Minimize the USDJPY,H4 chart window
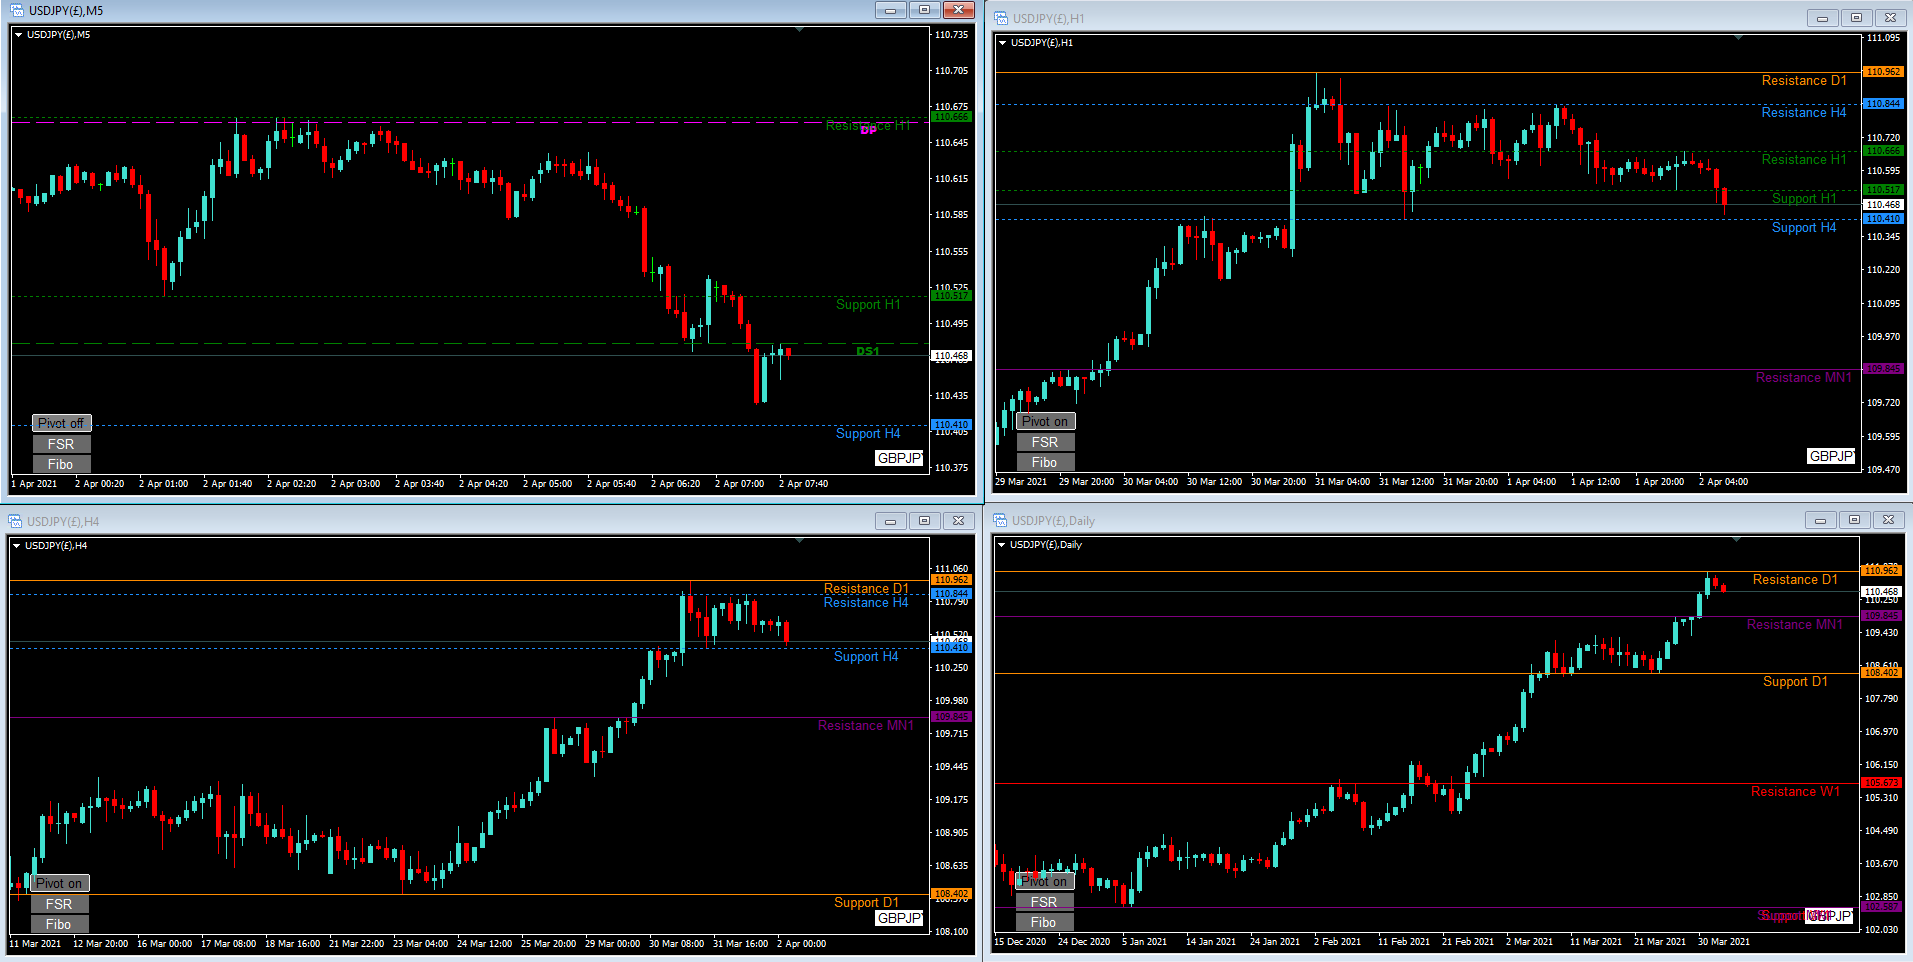The width and height of the screenshot is (1913, 962). tap(890, 521)
